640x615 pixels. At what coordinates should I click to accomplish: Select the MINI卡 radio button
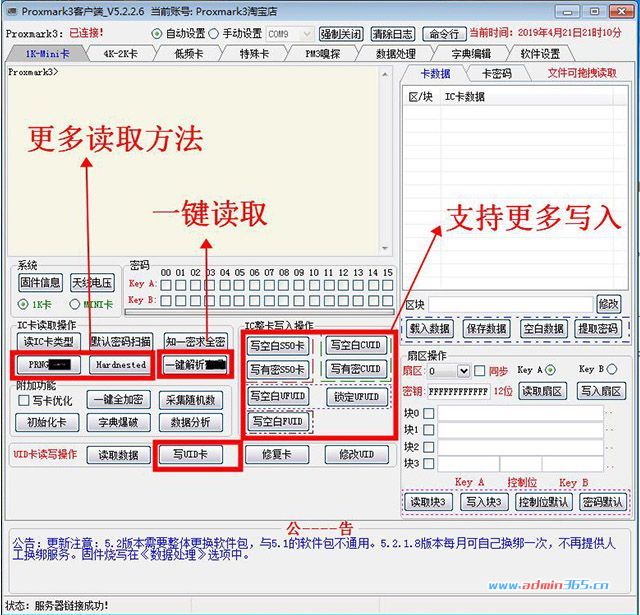tap(74, 304)
